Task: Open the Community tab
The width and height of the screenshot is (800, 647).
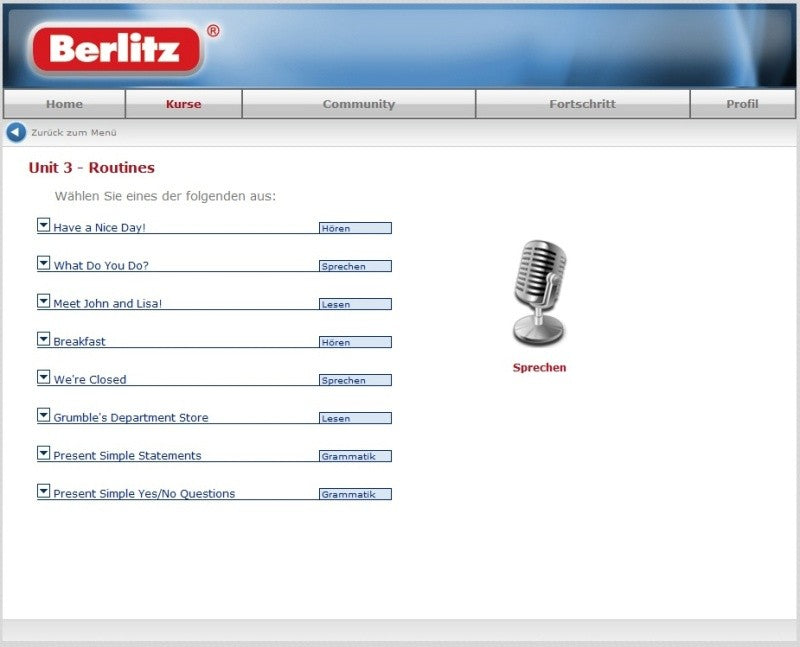Action: pos(359,104)
